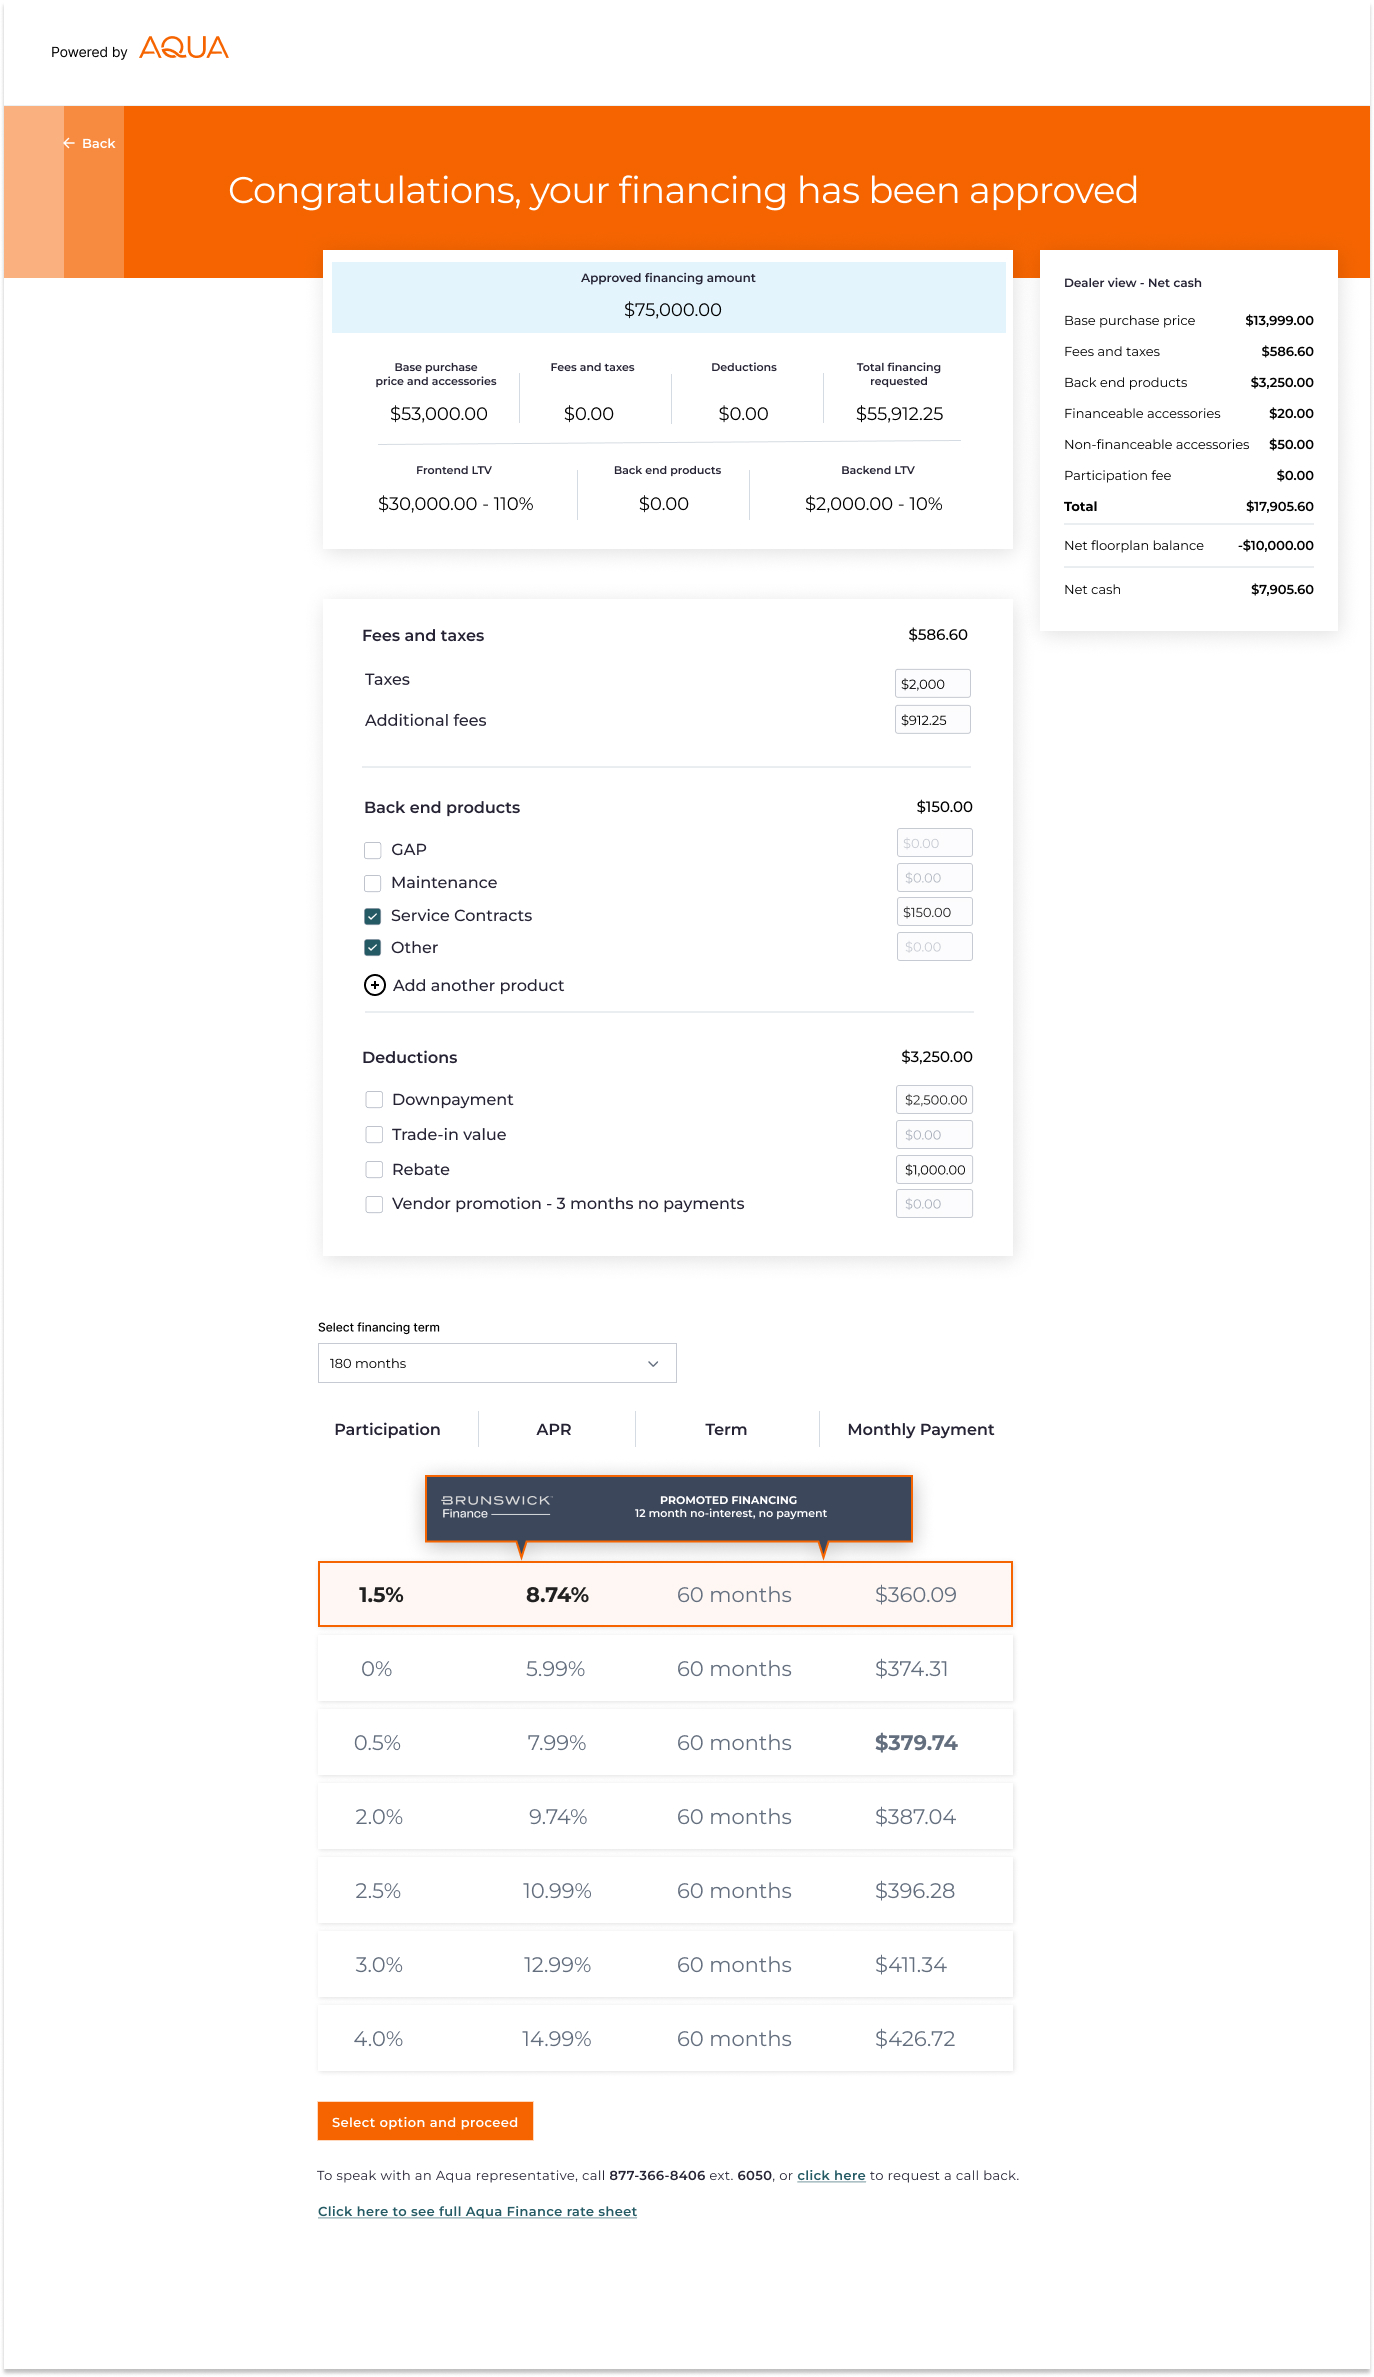
Task: Click the Trade-in value amount field
Action: point(935,1135)
